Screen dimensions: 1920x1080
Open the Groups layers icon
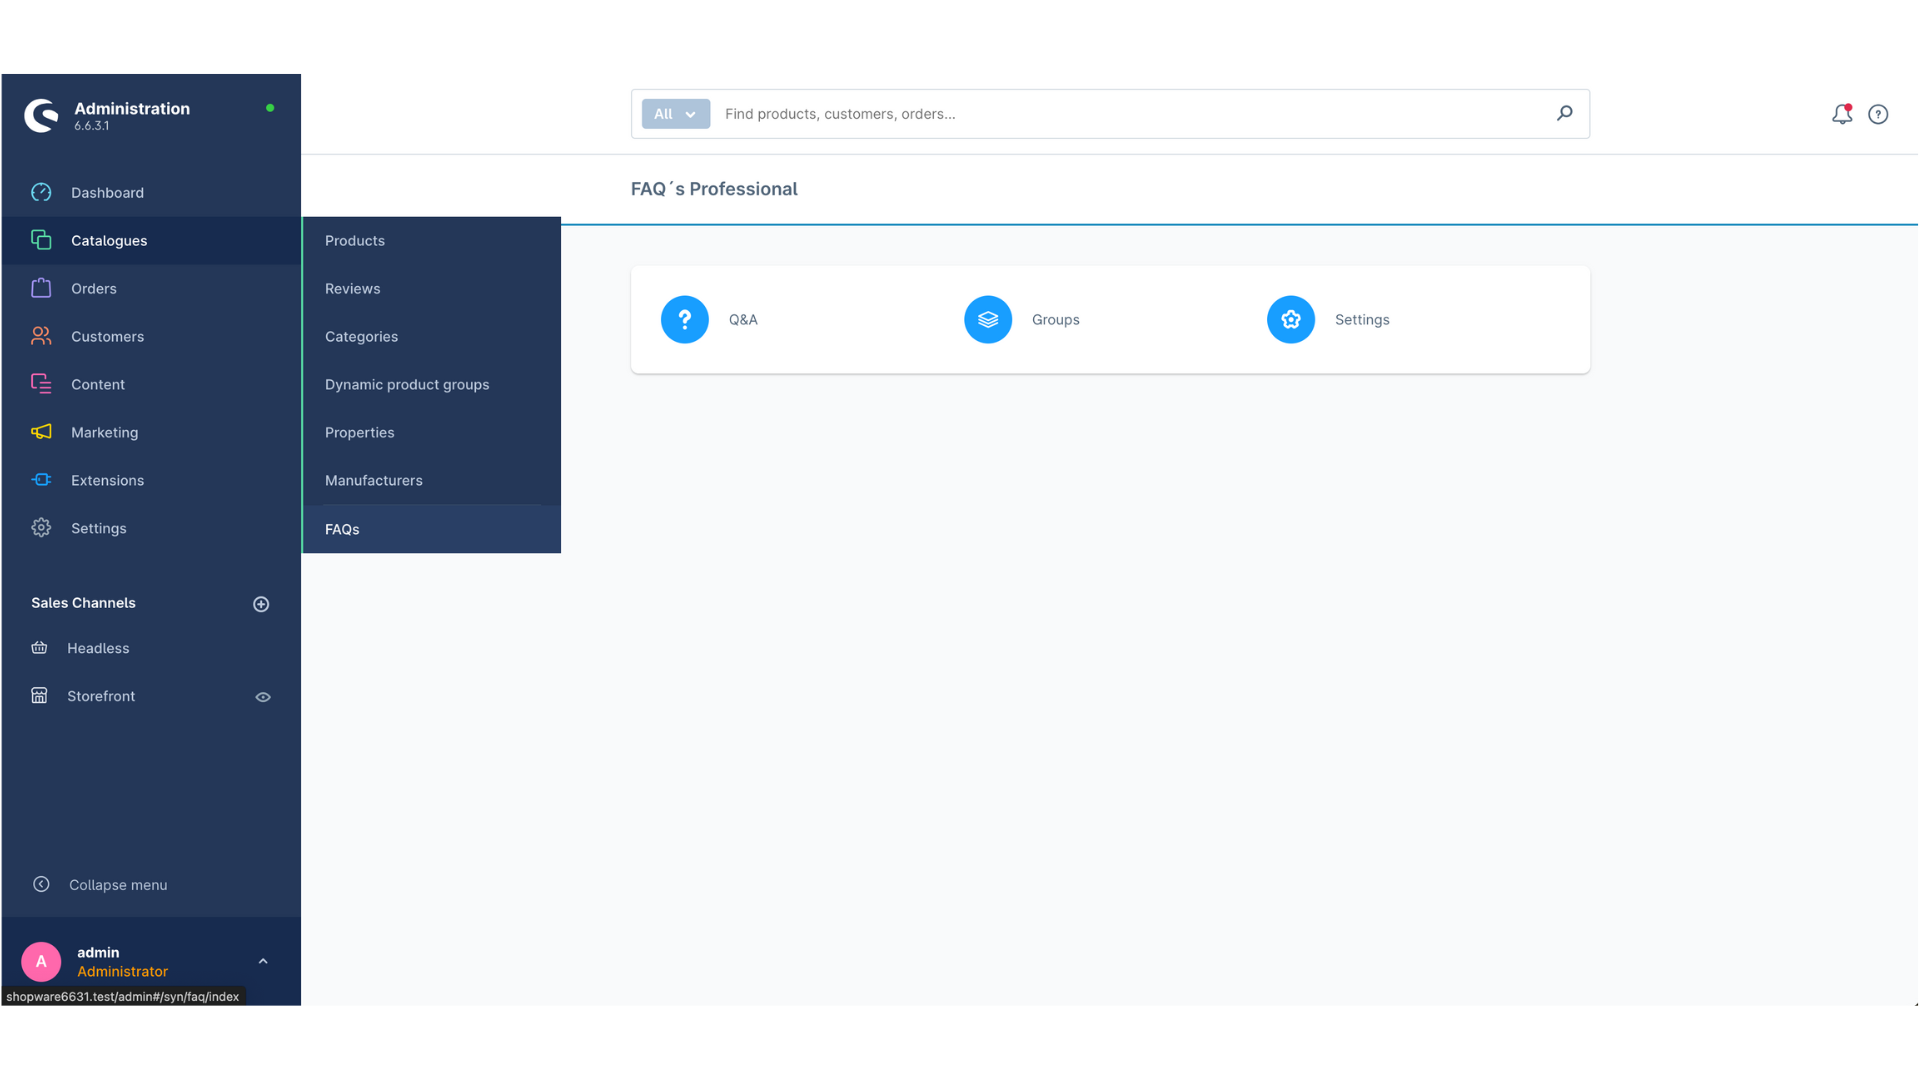[987, 320]
